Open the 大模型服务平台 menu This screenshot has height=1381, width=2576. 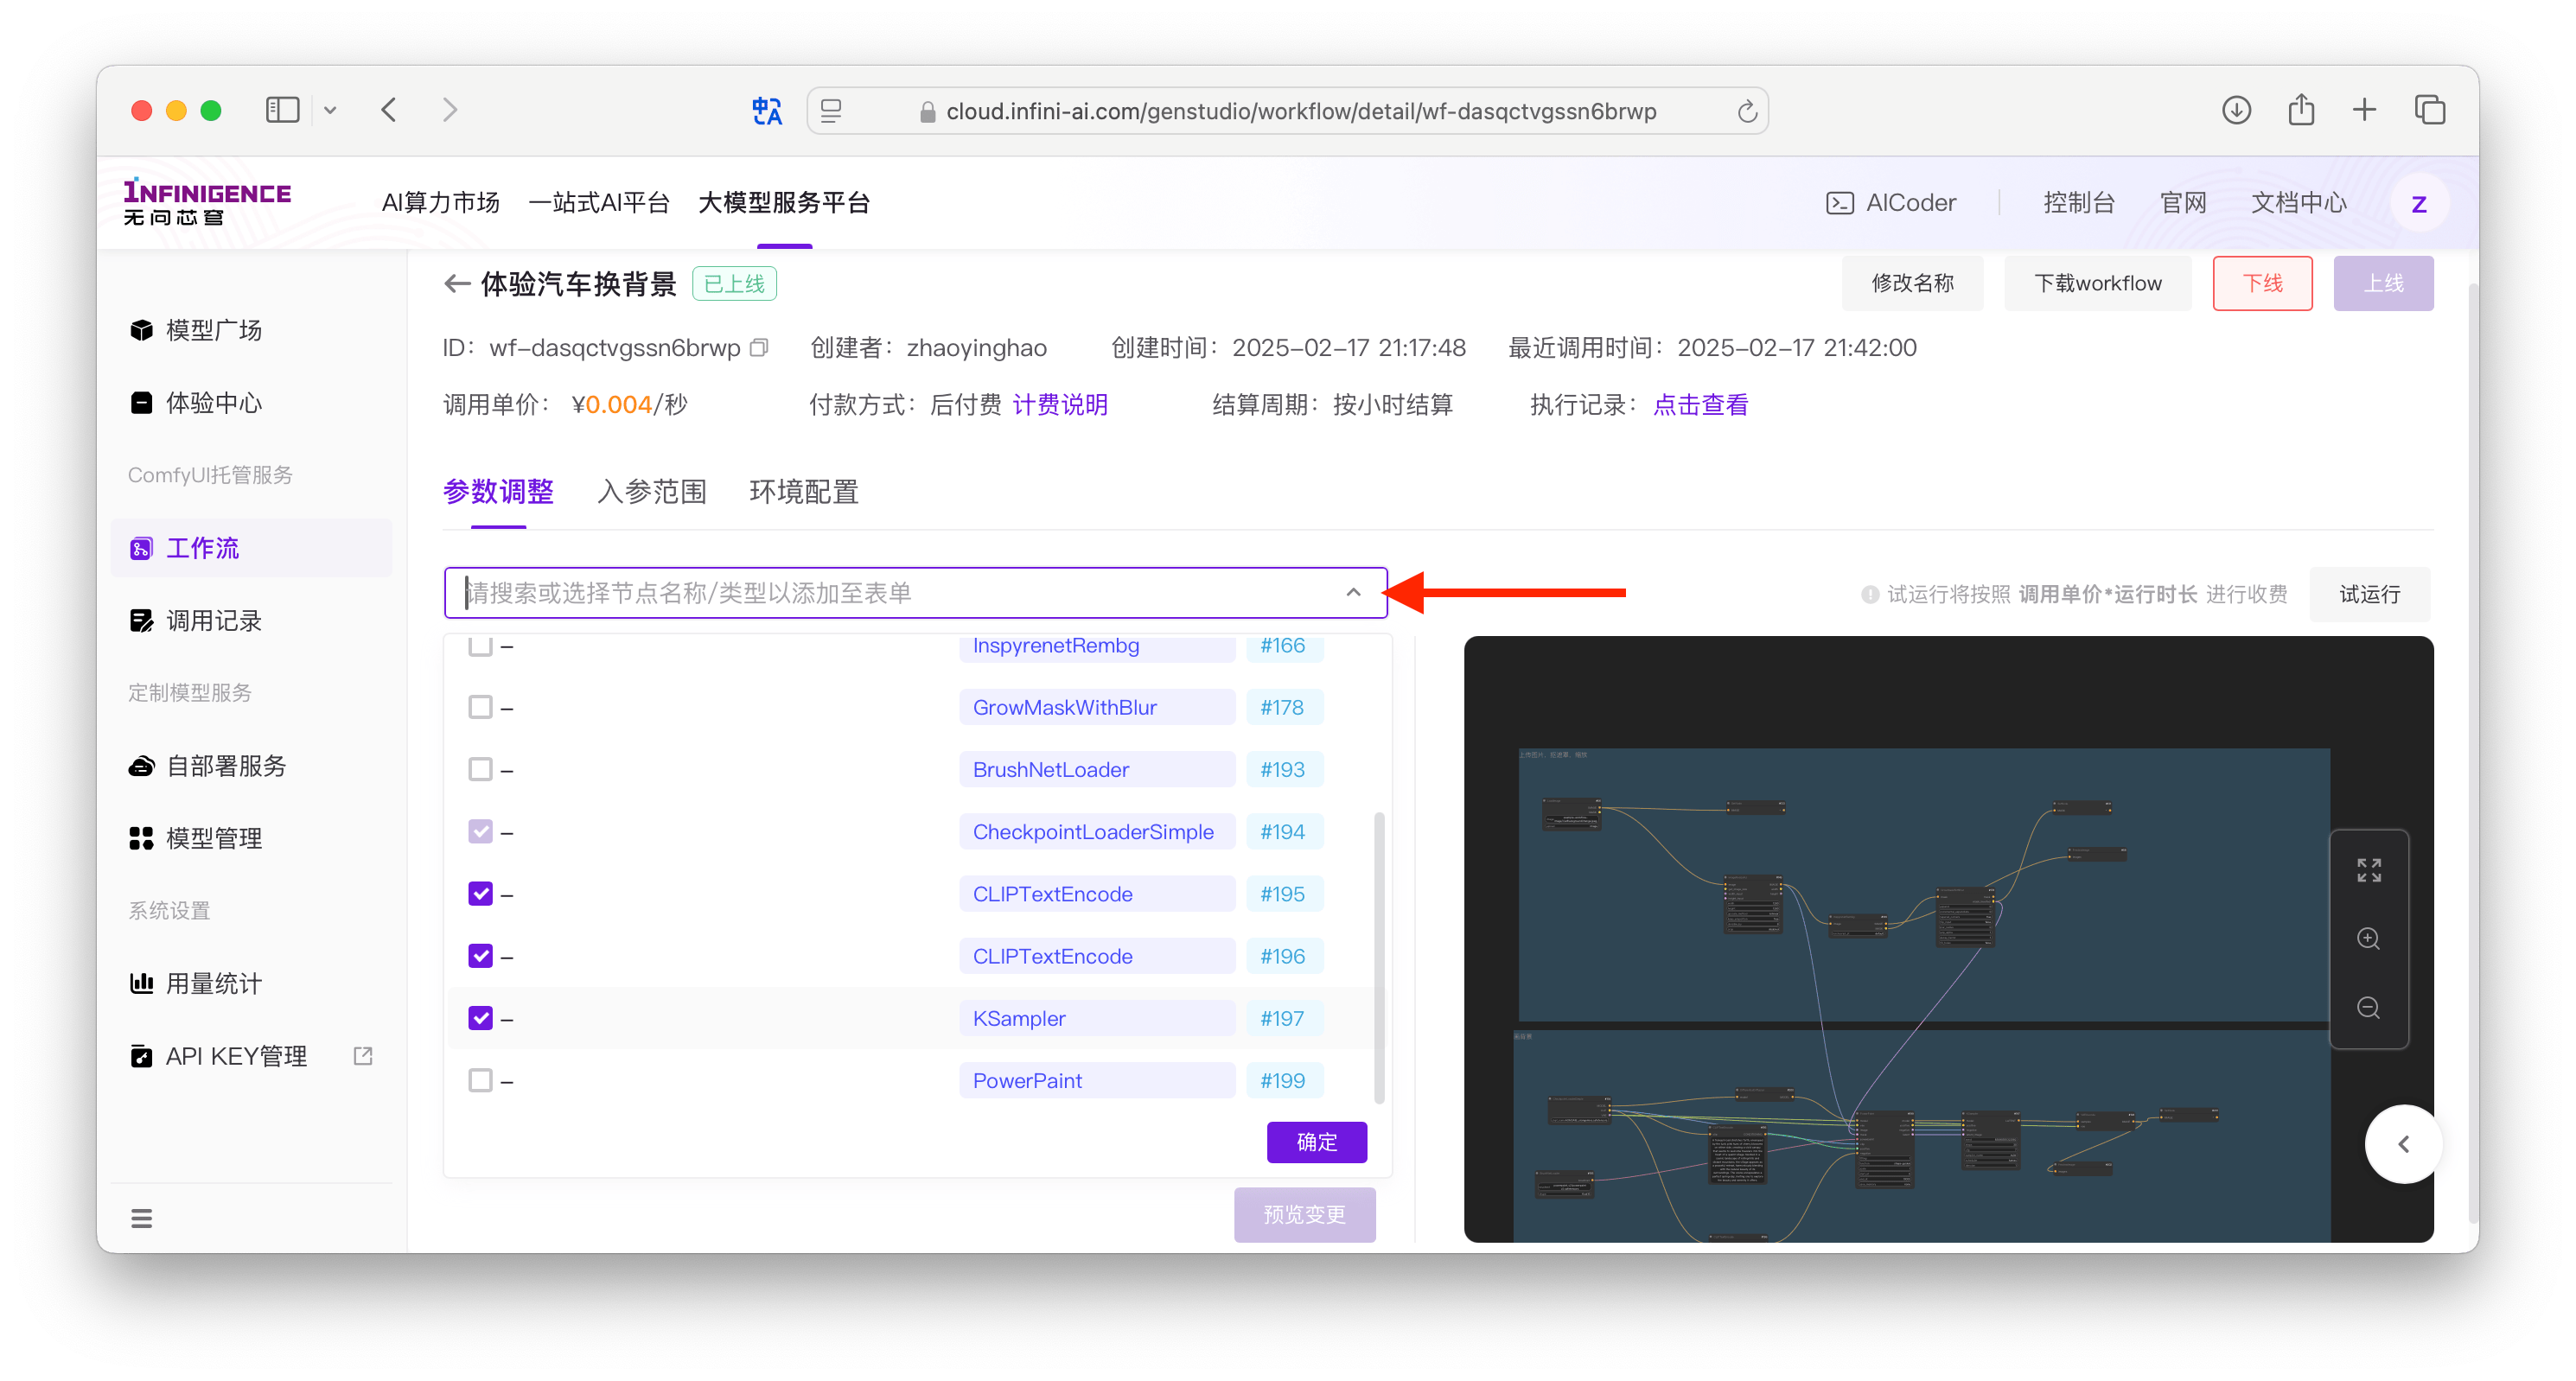pyautogui.click(x=784, y=203)
